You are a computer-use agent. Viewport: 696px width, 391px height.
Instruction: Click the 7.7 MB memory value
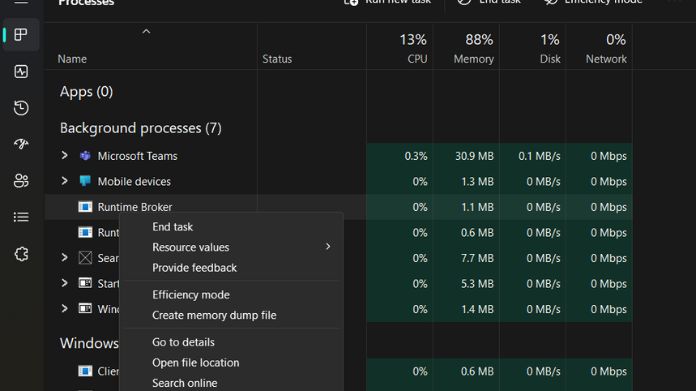point(477,258)
